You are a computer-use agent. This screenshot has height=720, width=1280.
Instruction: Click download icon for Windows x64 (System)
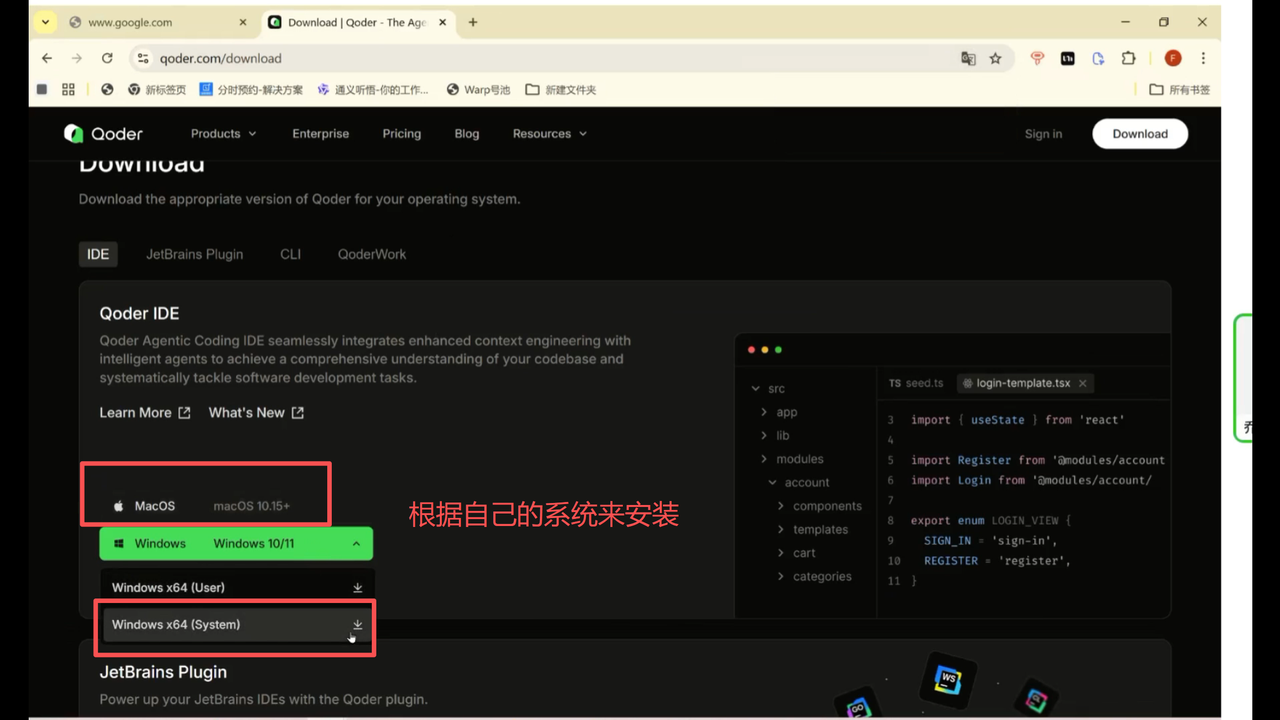coord(357,625)
